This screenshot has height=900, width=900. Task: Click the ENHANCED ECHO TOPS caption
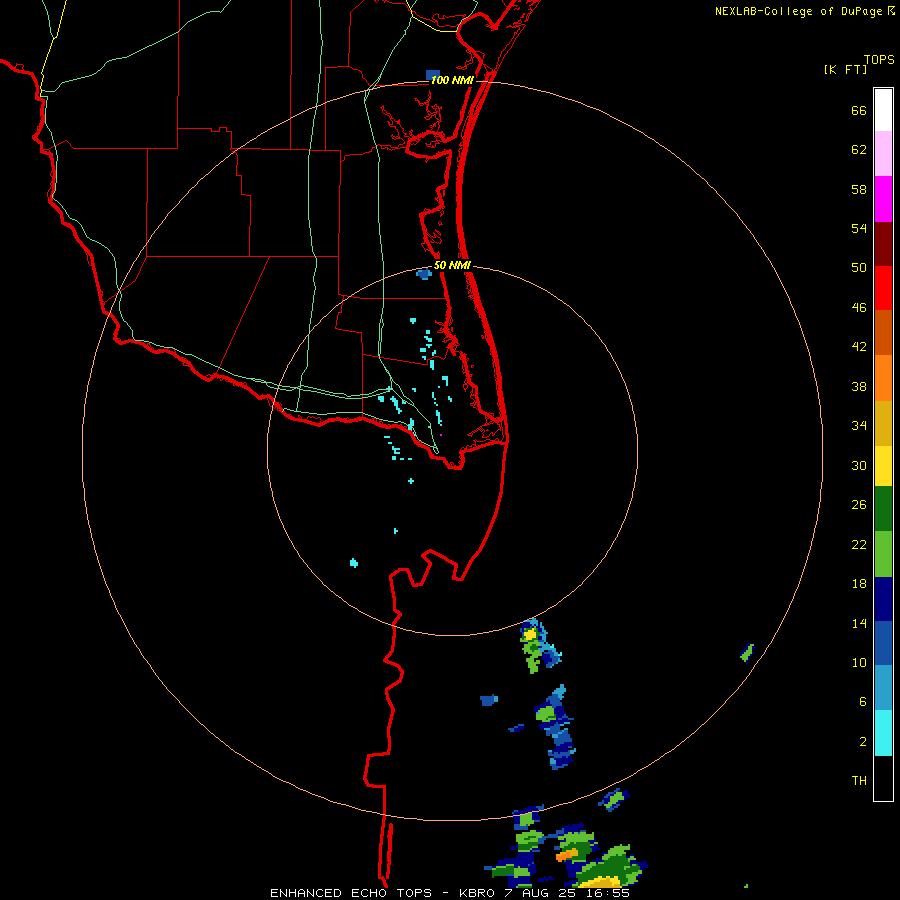pos(351,893)
